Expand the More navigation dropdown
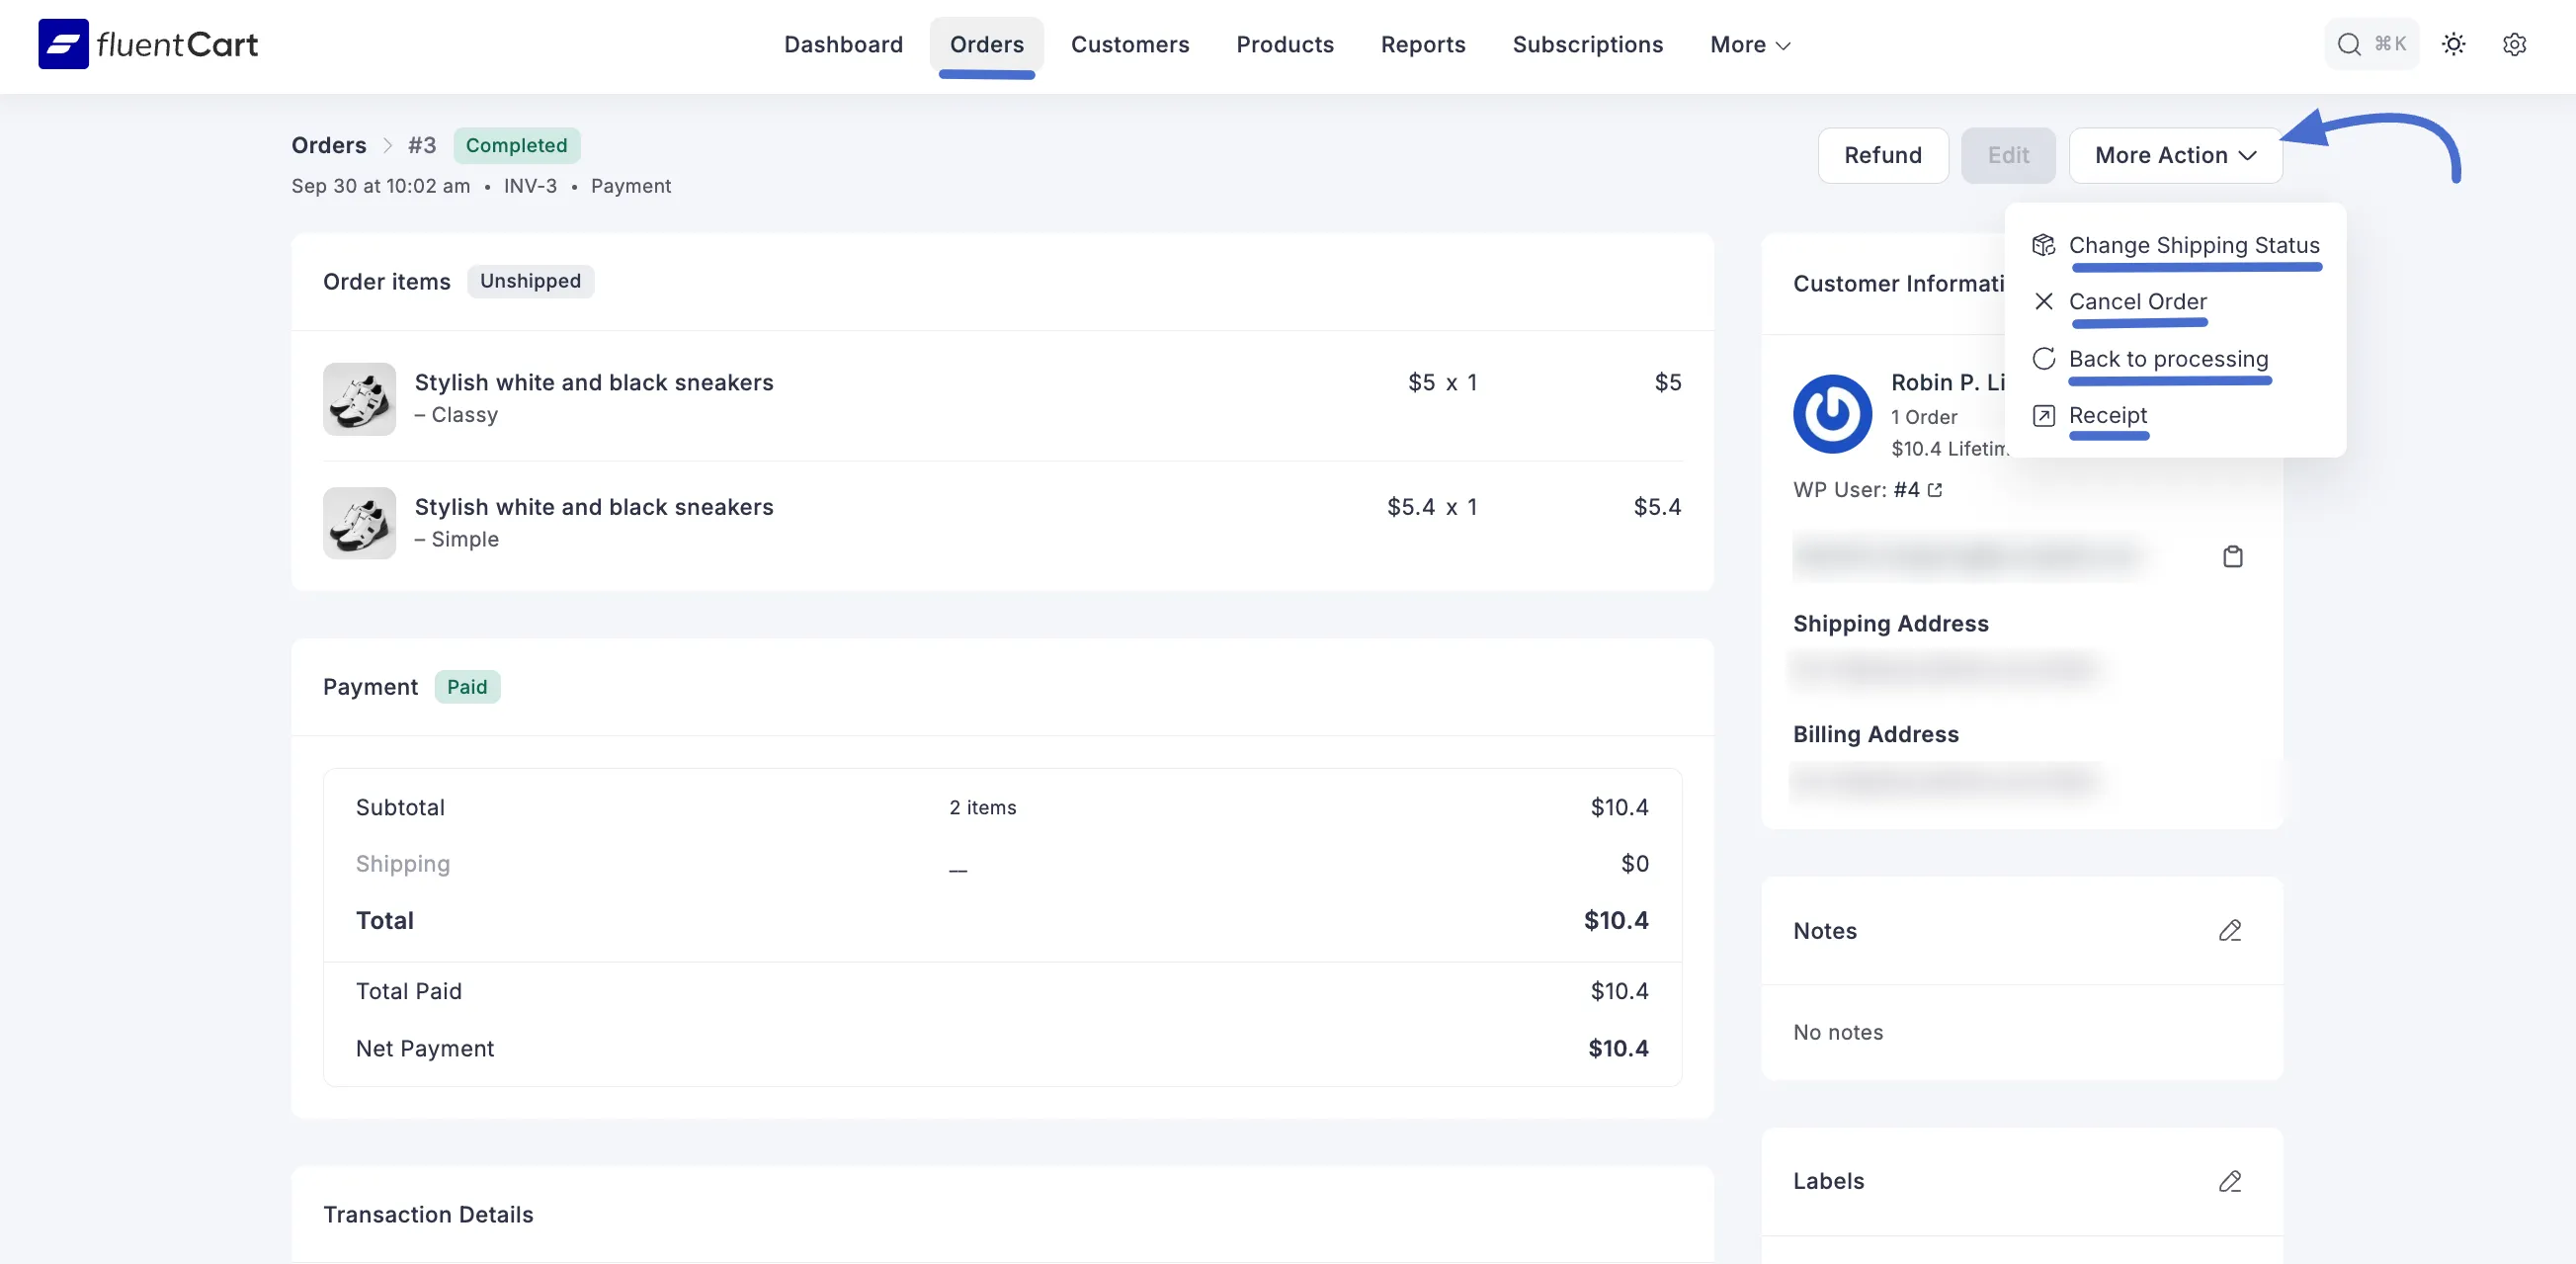This screenshot has width=2576, height=1264. [1748, 45]
